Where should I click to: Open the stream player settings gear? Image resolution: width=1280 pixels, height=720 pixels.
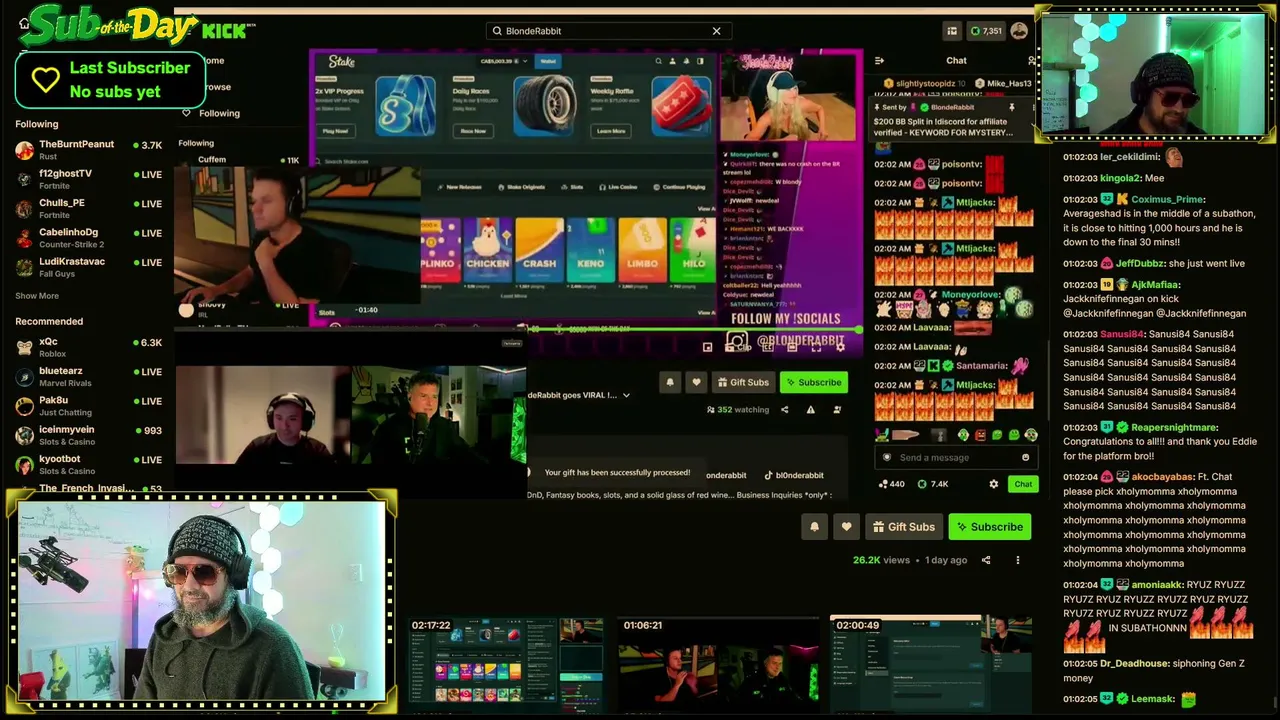[x=838, y=346]
